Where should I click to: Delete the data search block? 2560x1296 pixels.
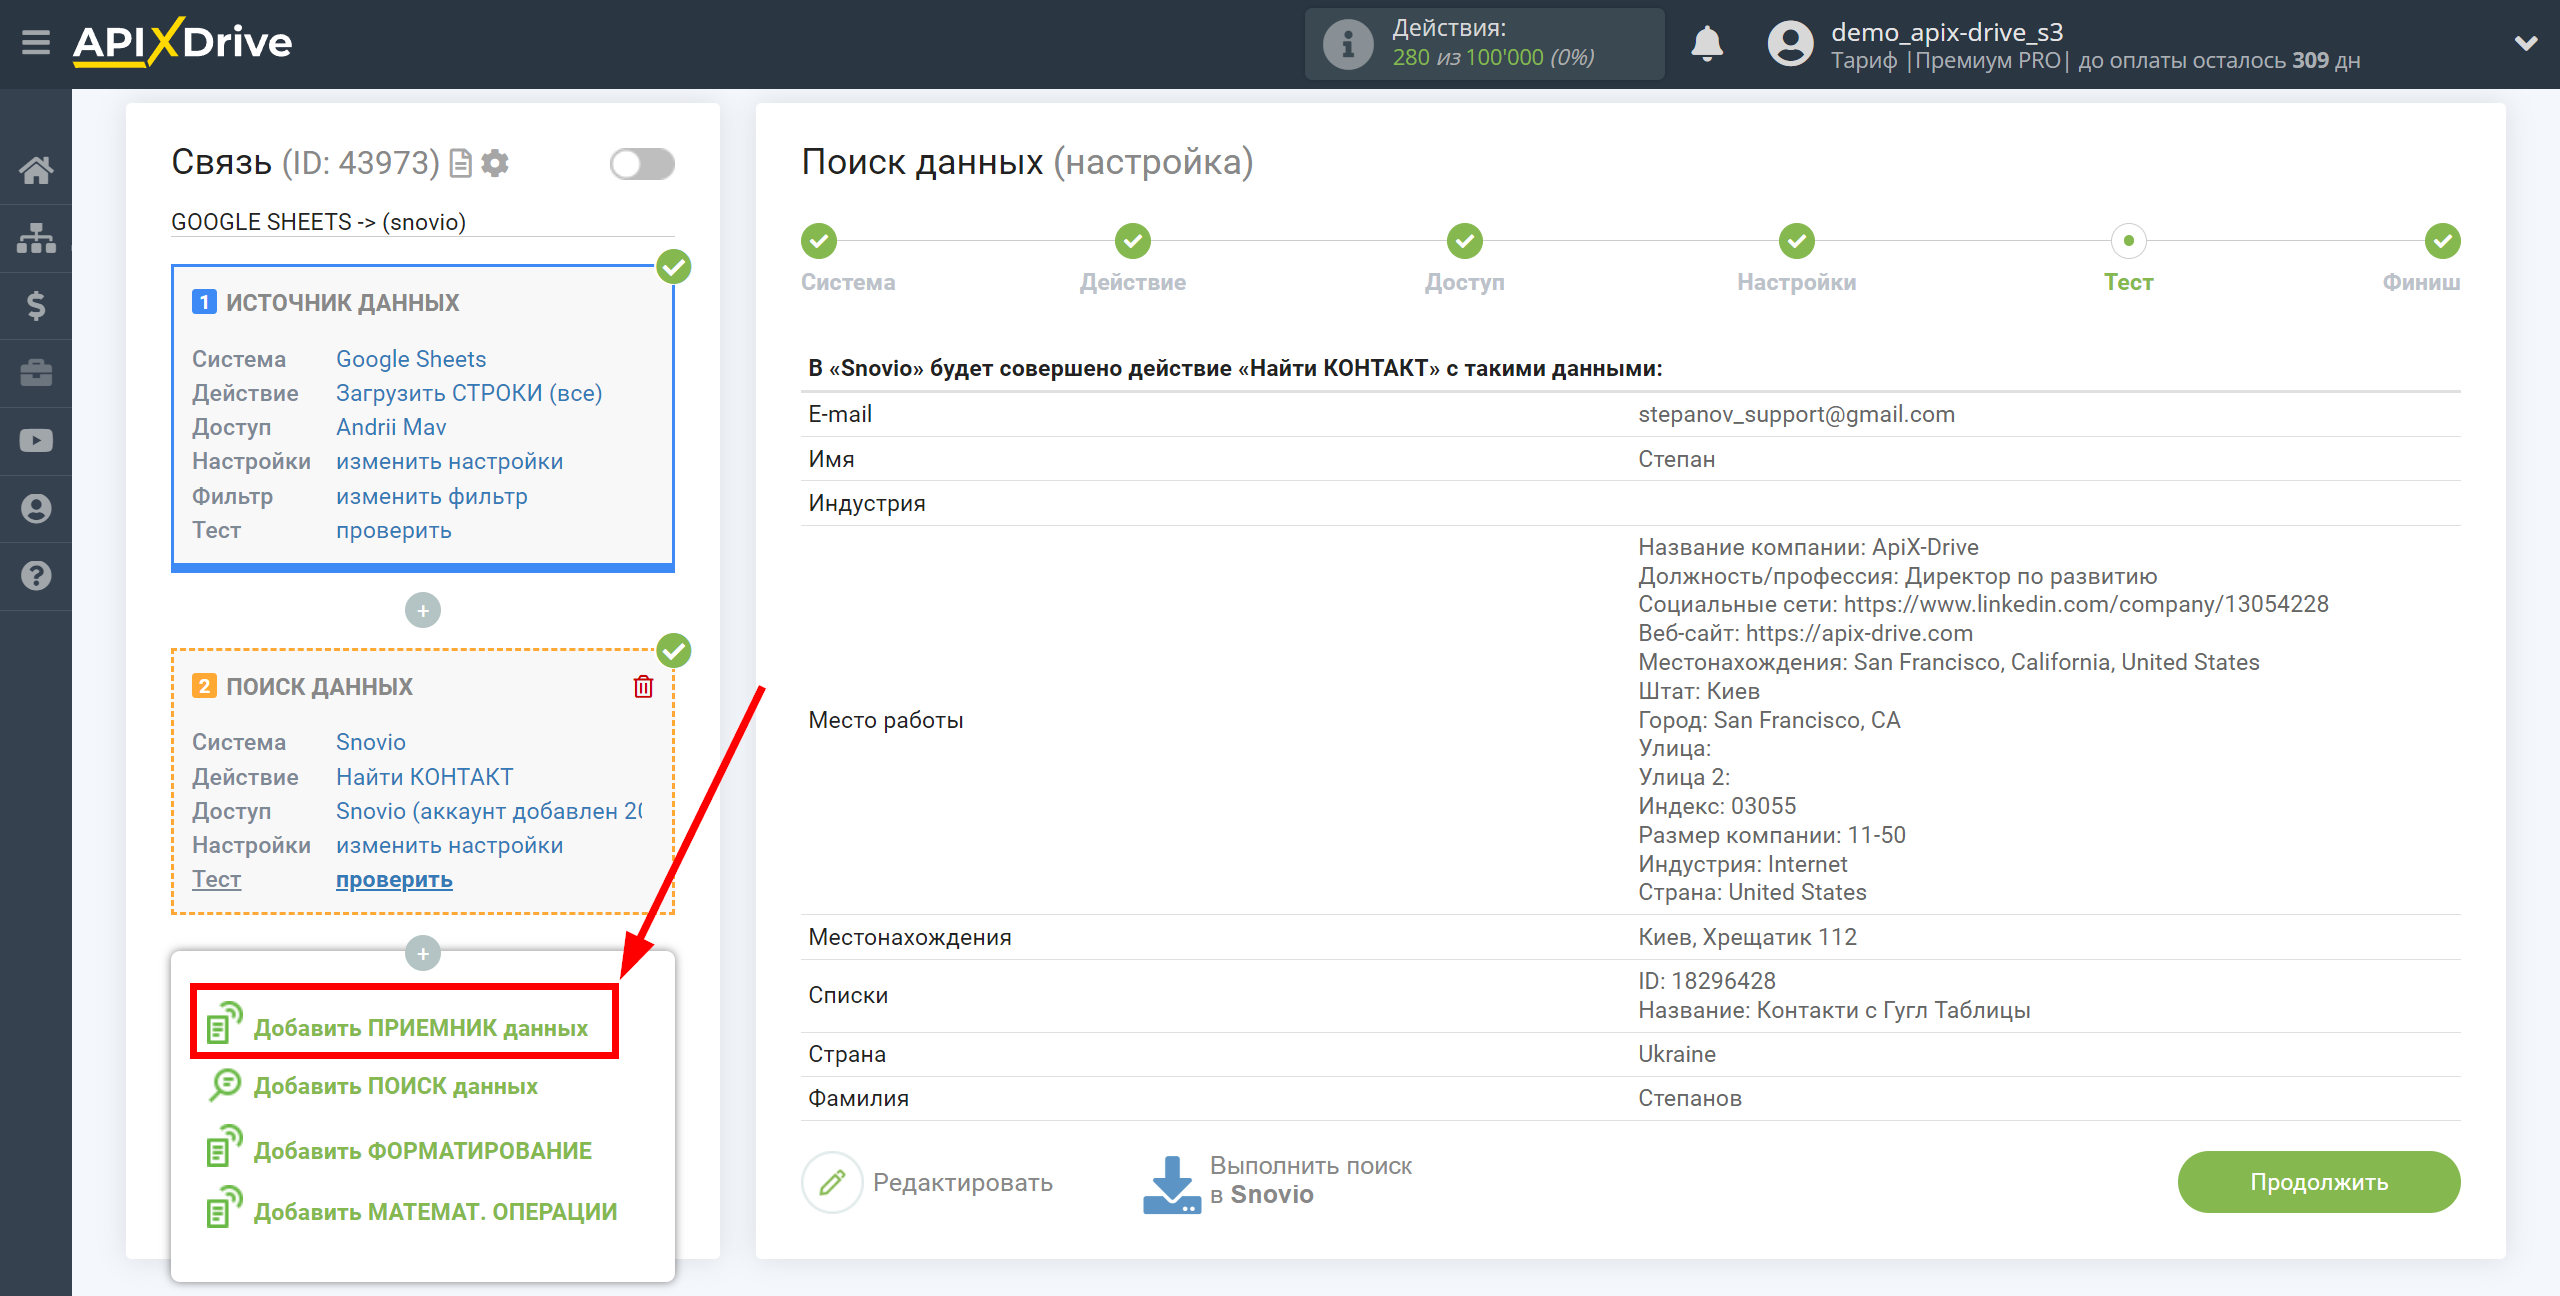coord(643,686)
